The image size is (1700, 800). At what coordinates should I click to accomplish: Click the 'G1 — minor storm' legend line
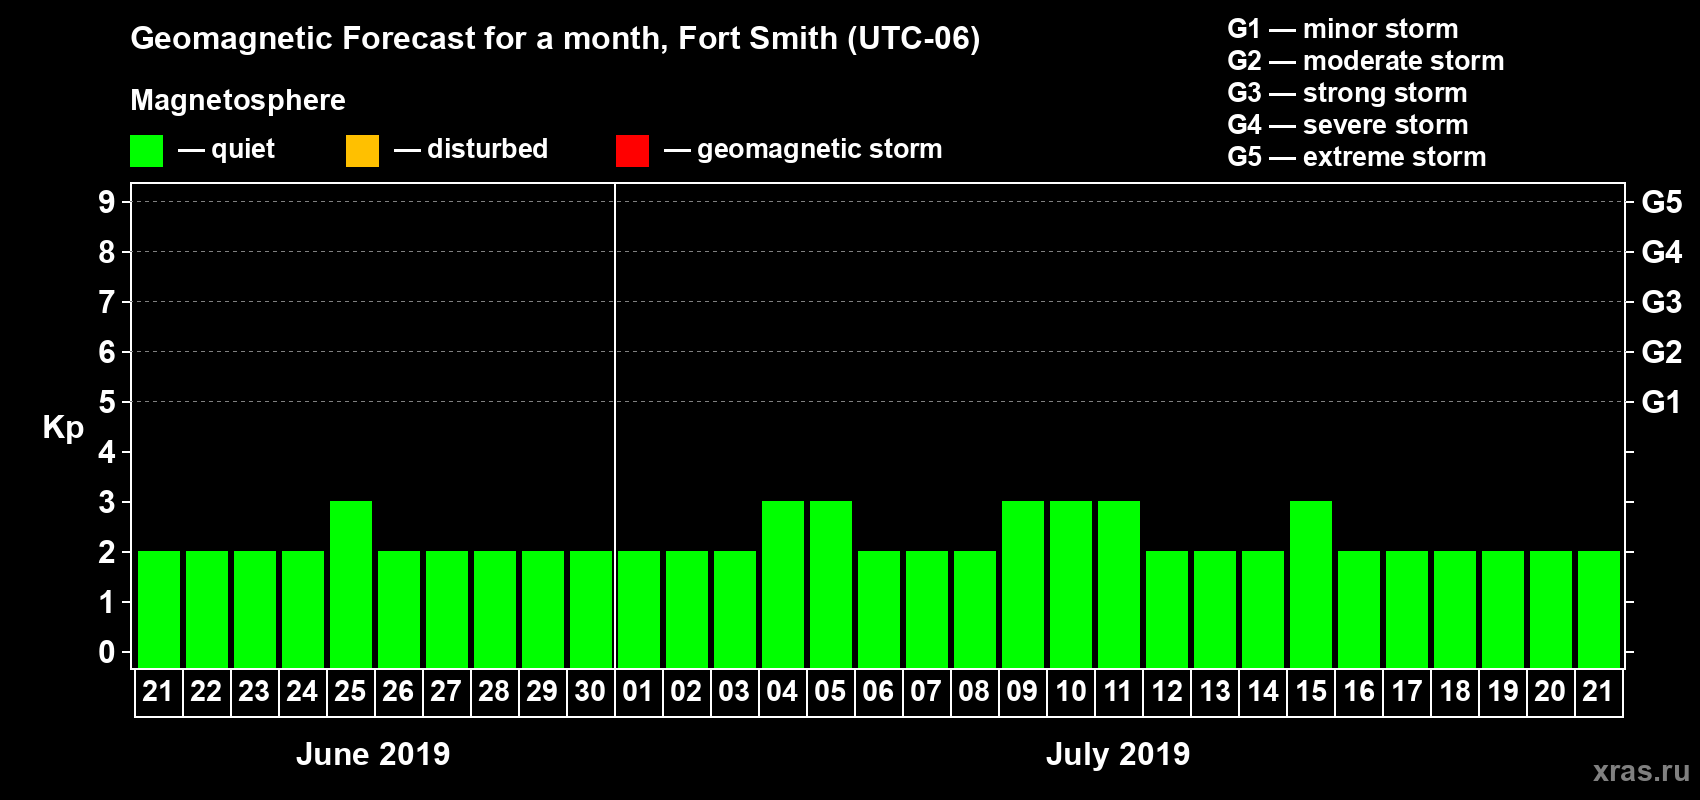1343,29
